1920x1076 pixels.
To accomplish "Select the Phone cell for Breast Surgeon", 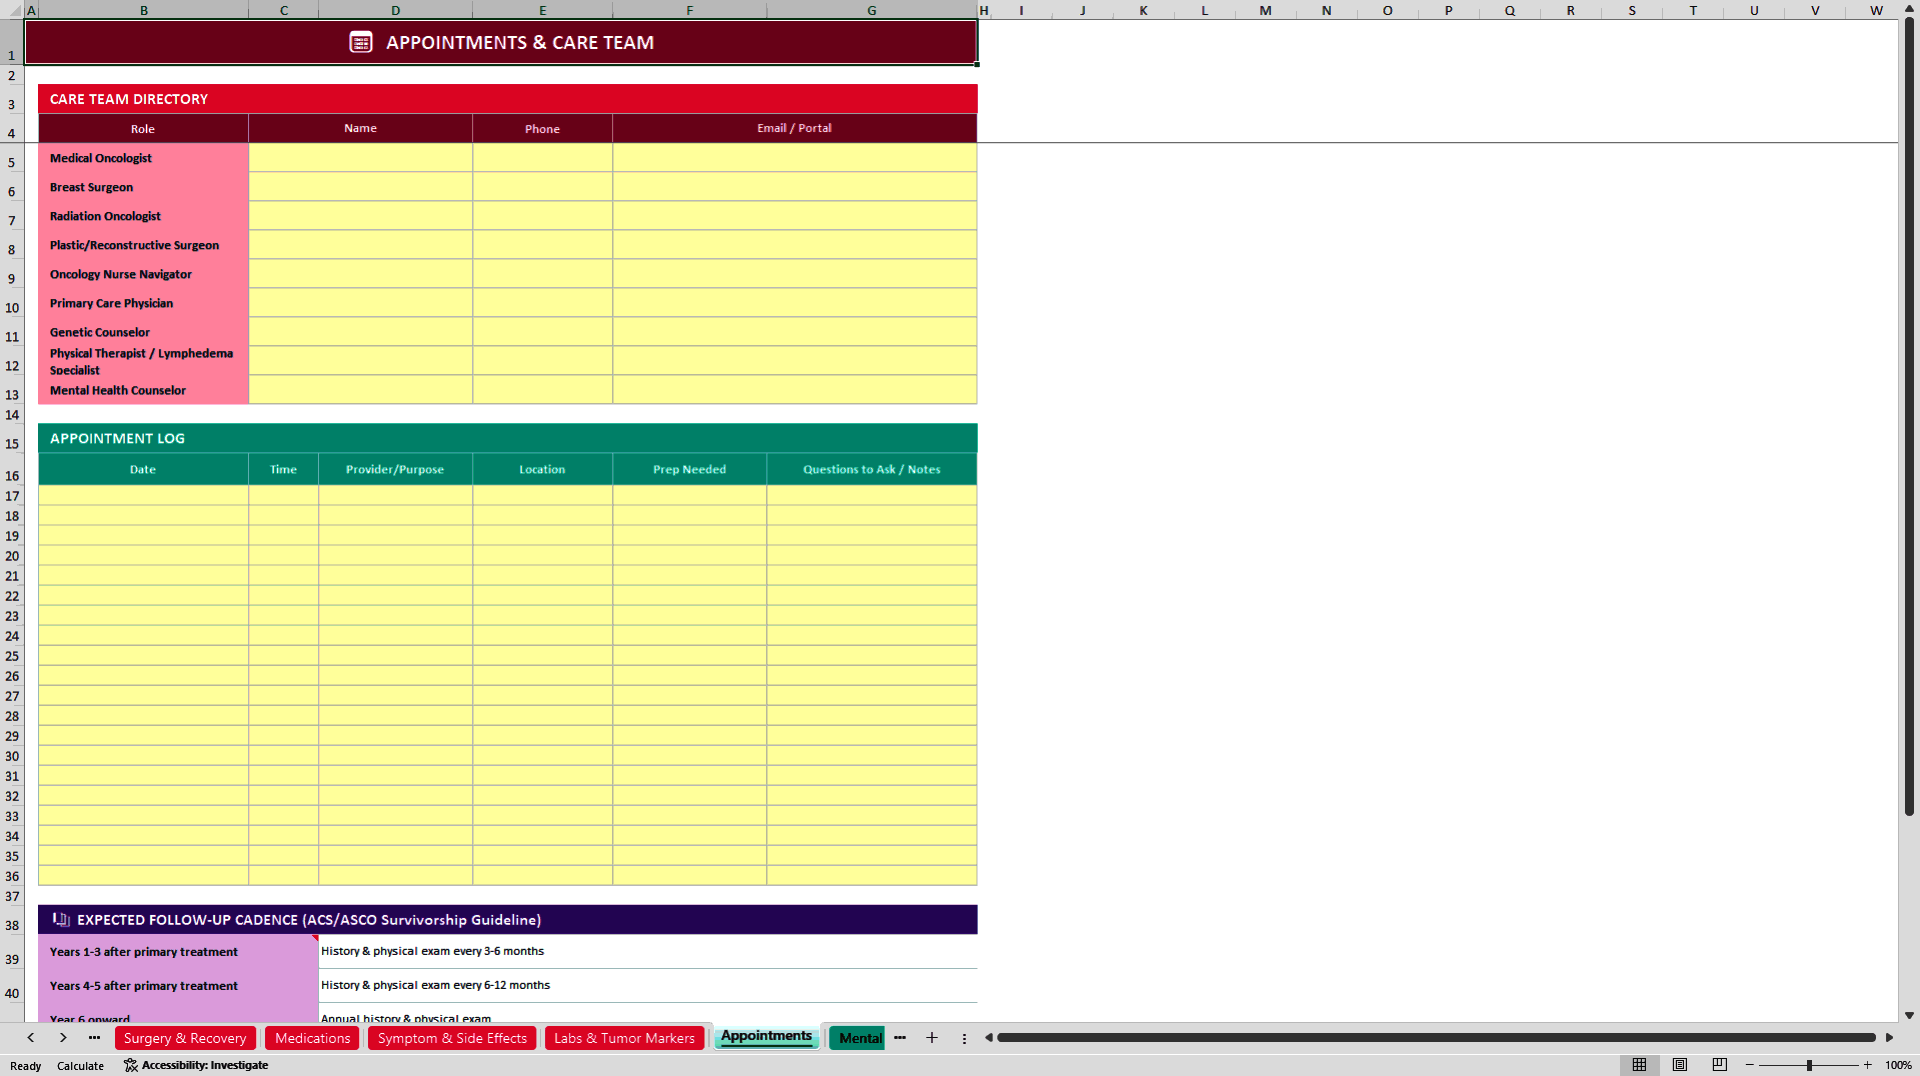I will pyautogui.click(x=542, y=187).
